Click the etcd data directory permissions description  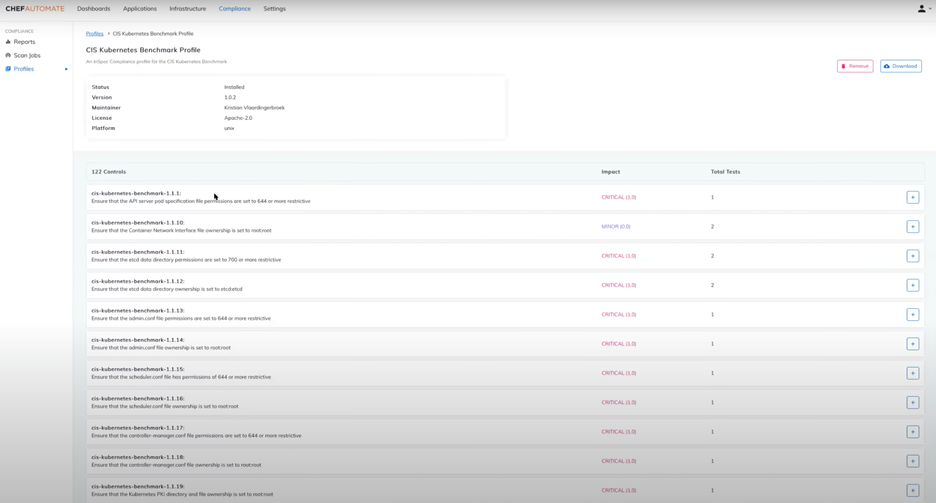pyautogui.click(x=186, y=260)
